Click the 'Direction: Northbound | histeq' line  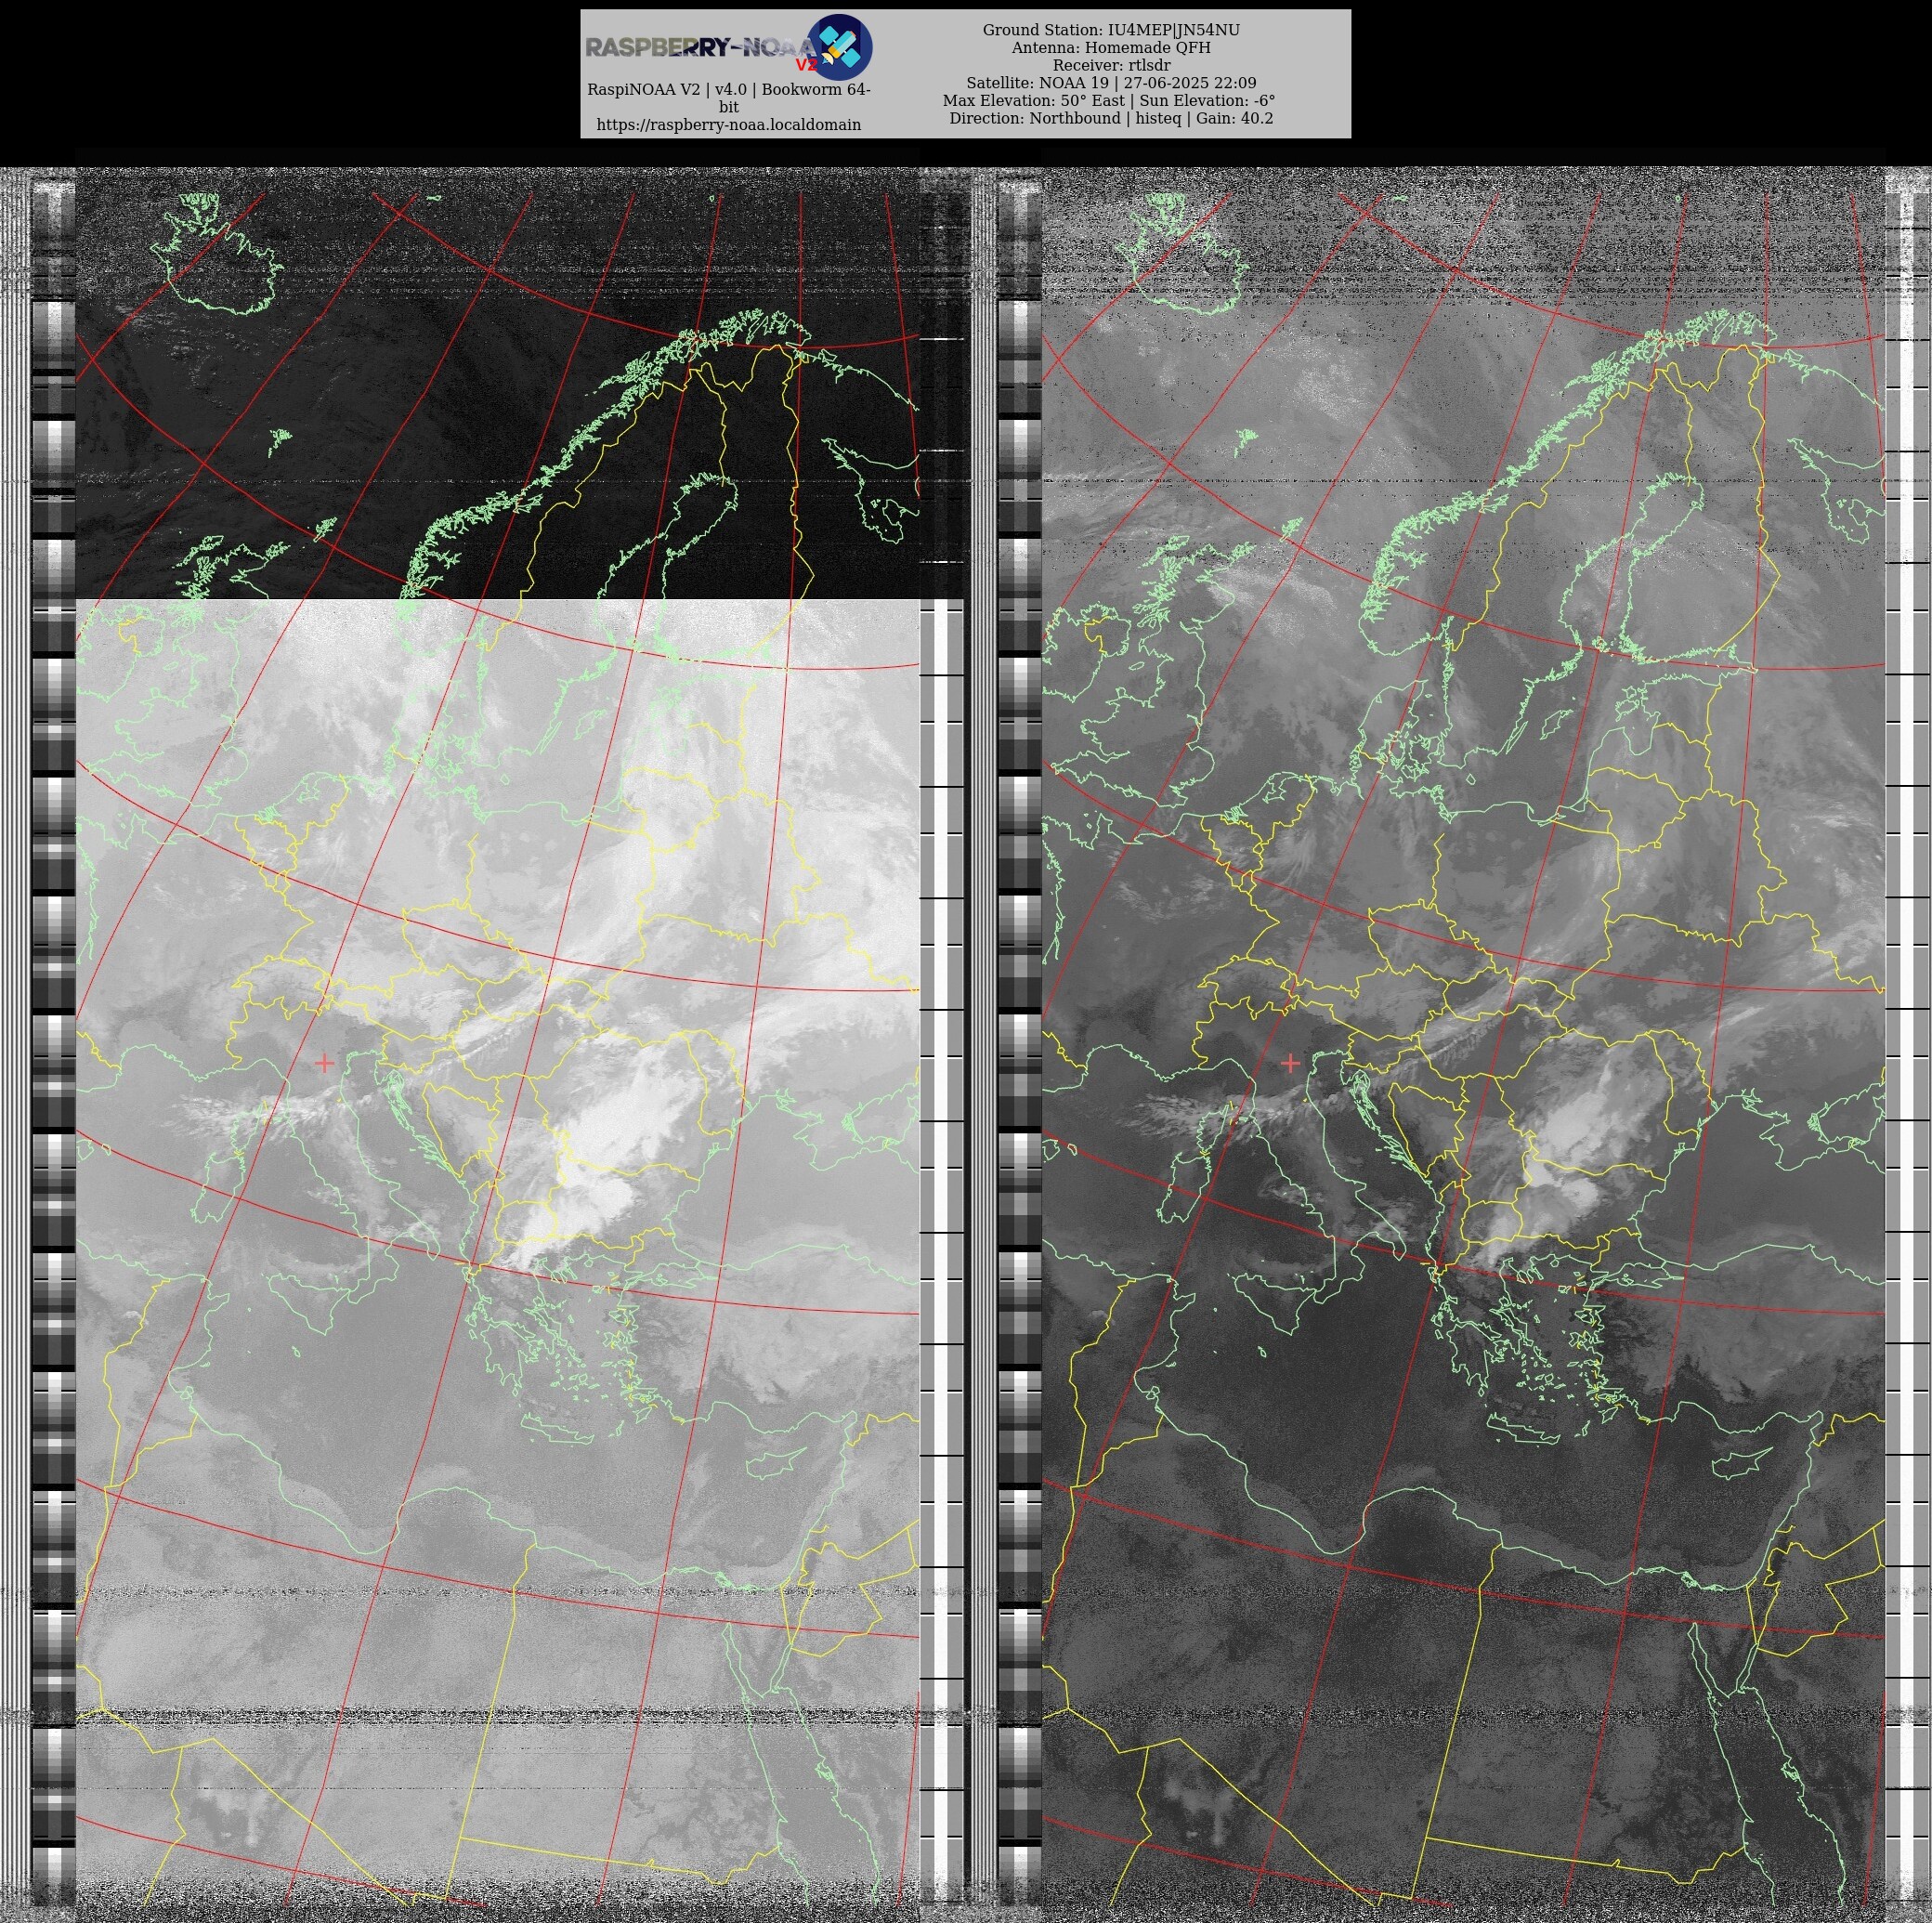coord(1111,118)
